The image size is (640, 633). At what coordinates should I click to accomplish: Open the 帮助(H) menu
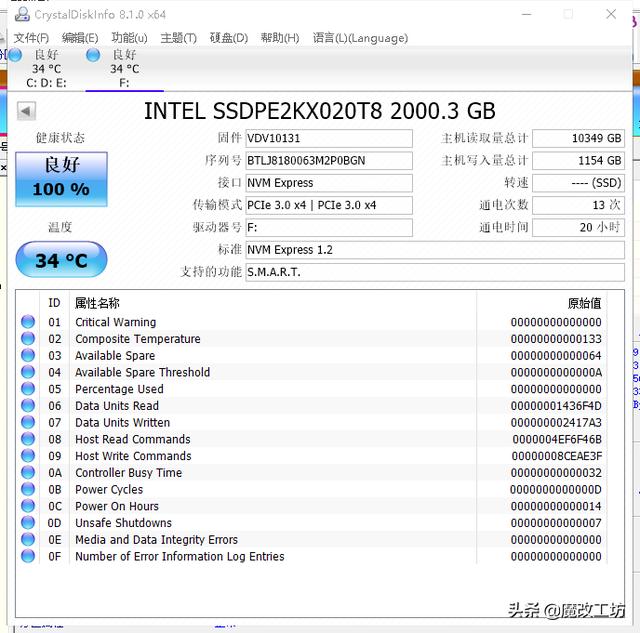coord(280,38)
